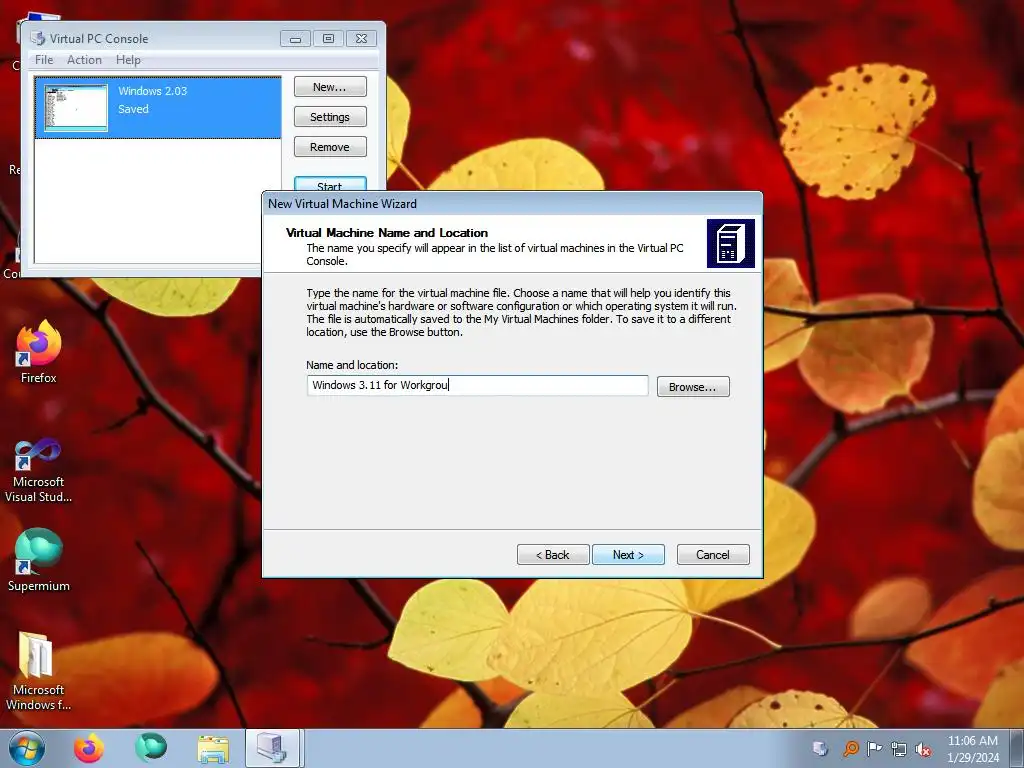Click the Saved status text
This screenshot has height=768, width=1024.
pos(133,109)
